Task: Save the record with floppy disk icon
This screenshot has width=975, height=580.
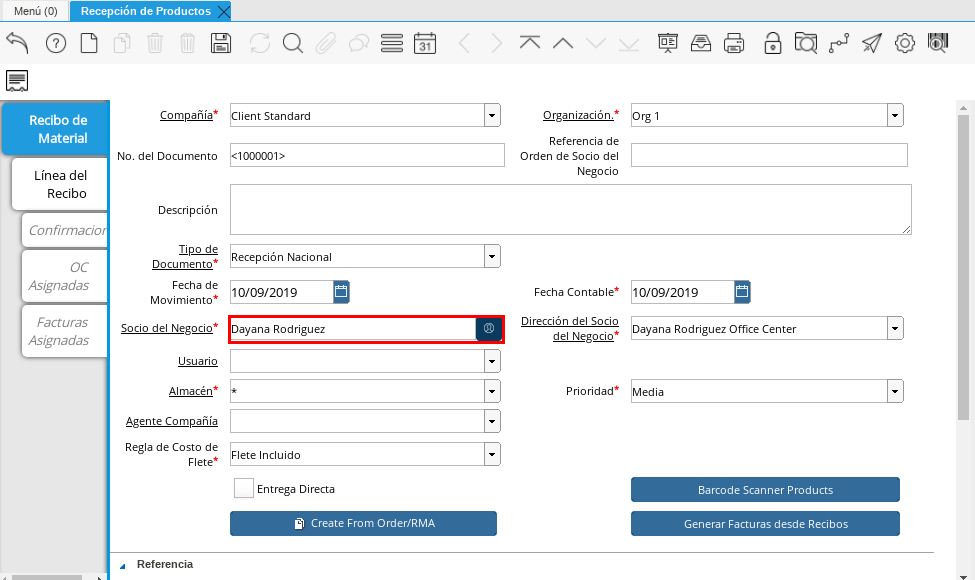Action: (221, 43)
